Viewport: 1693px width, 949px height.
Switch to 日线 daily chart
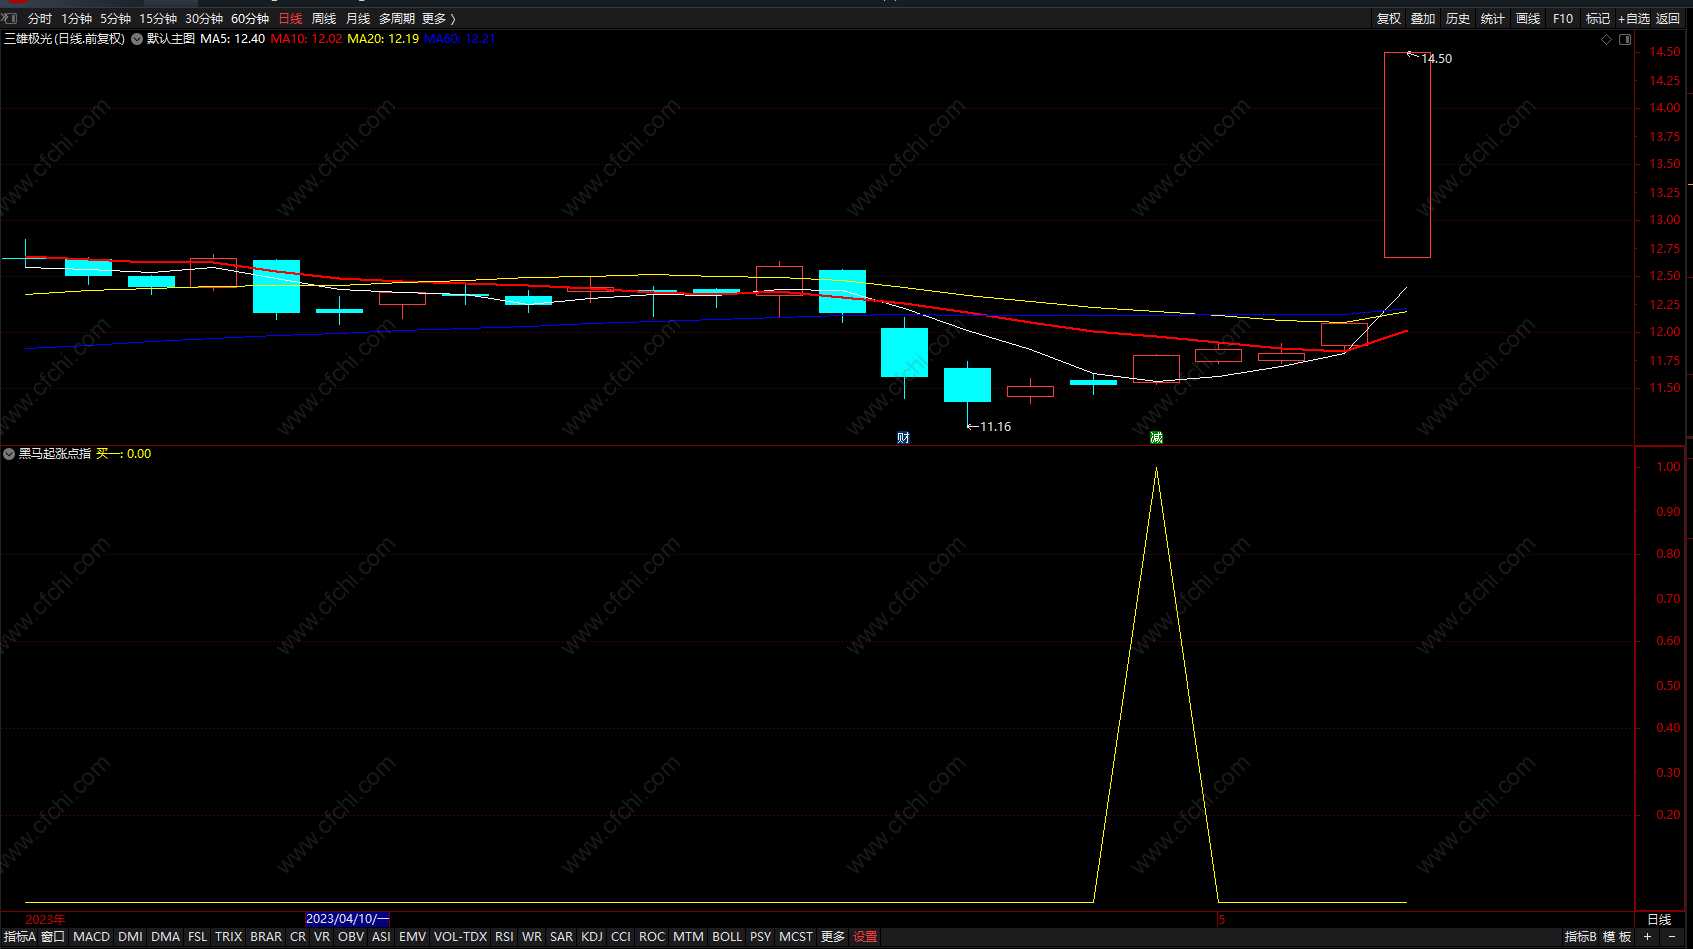290,19
